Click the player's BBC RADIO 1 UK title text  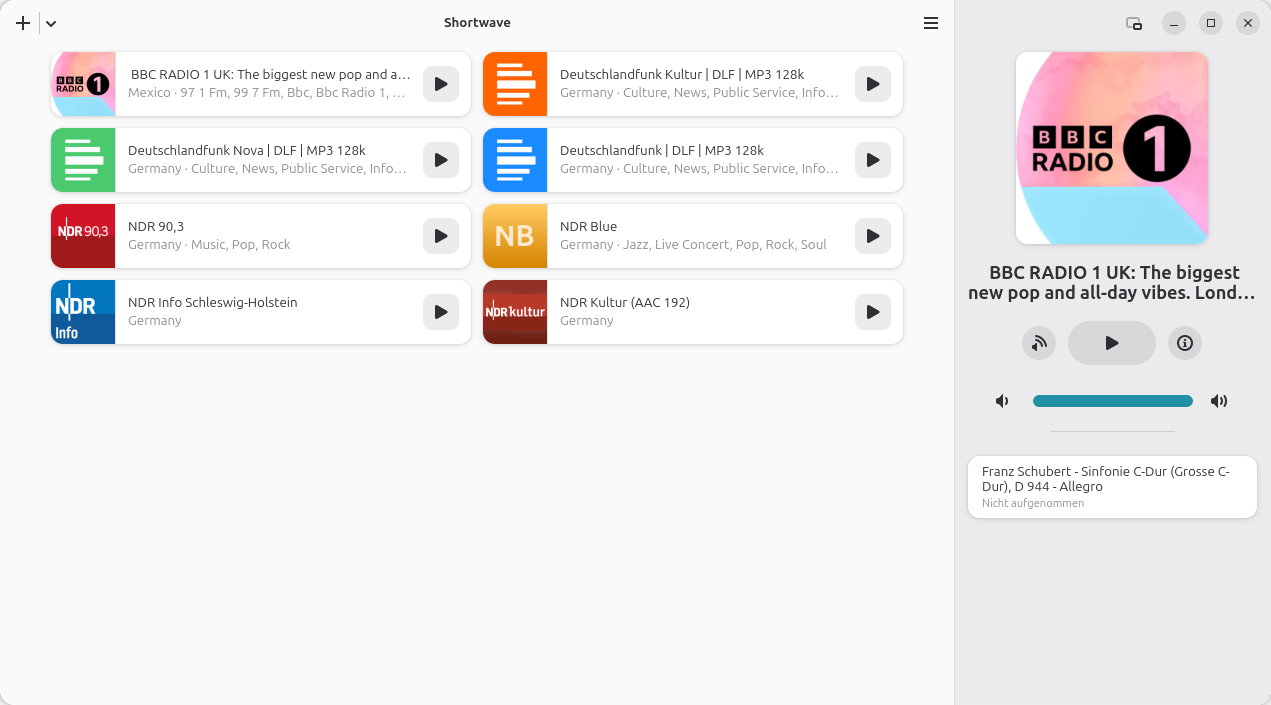[1112, 282]
